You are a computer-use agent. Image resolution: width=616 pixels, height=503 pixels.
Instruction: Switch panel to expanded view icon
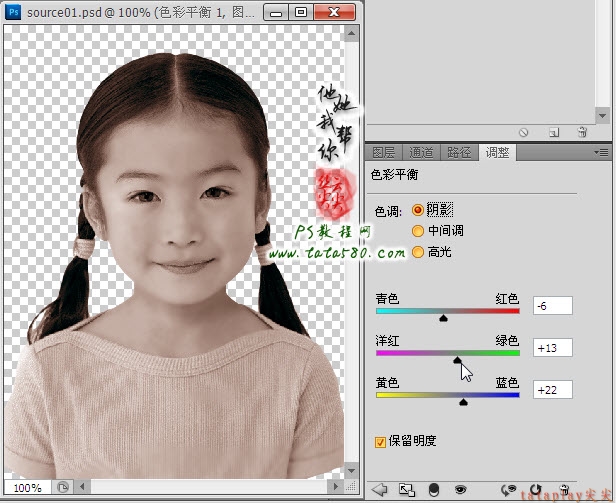coord(407,490)
